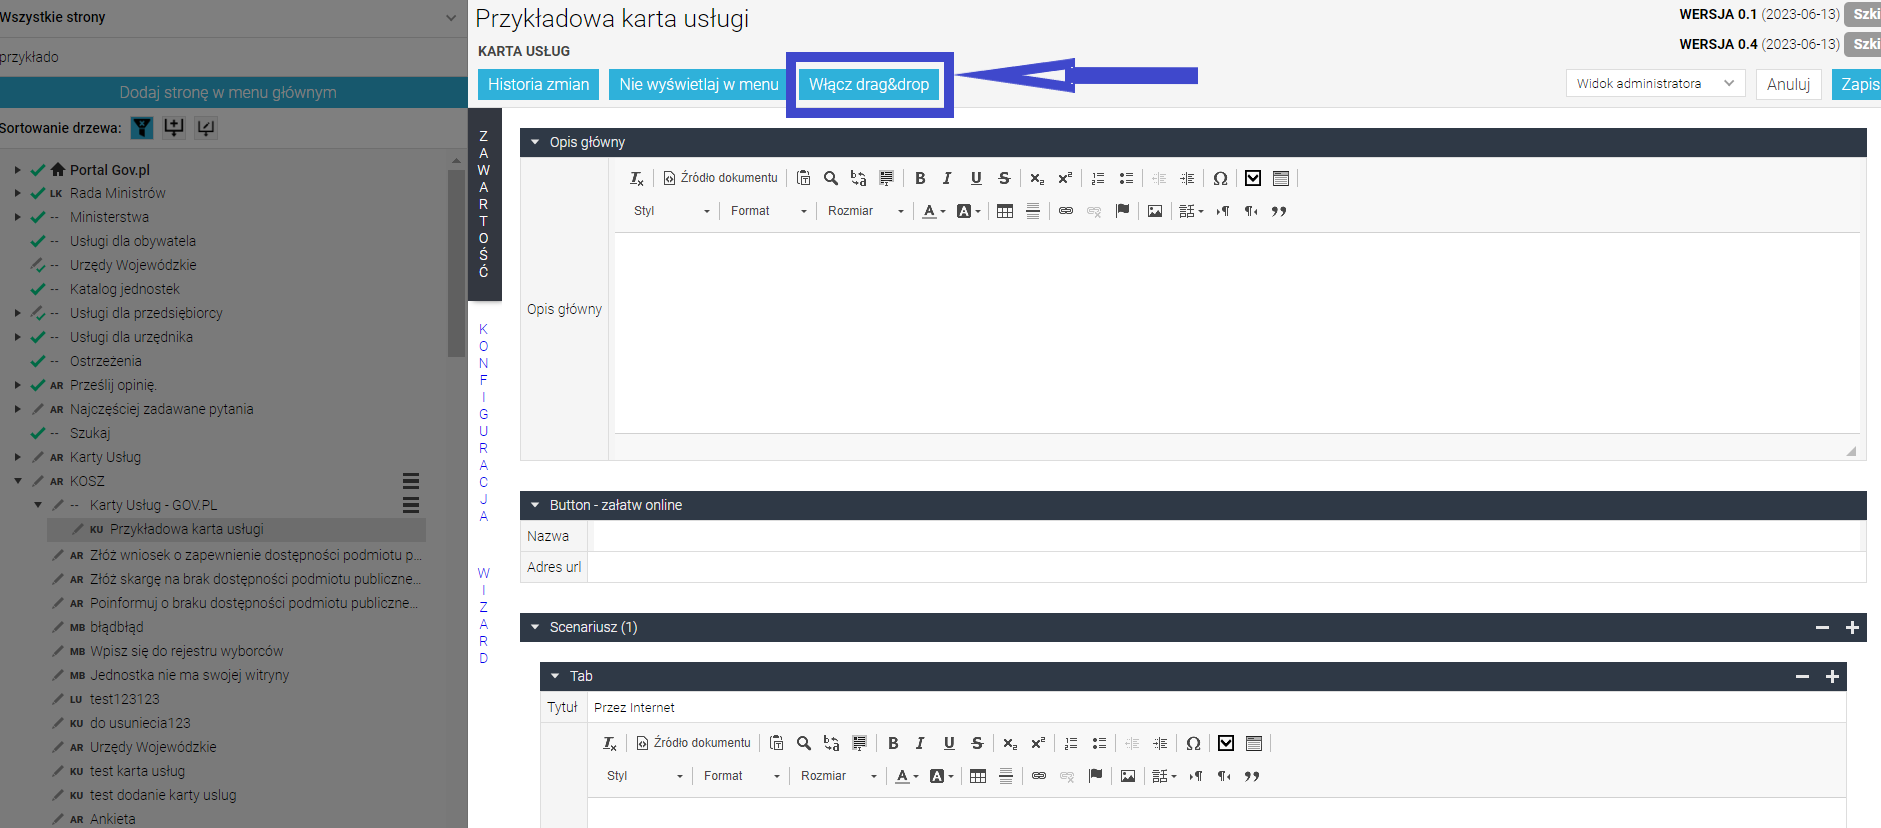
Task: Switch to WIZARD vertical tab
Action: [x=484, y=615]
